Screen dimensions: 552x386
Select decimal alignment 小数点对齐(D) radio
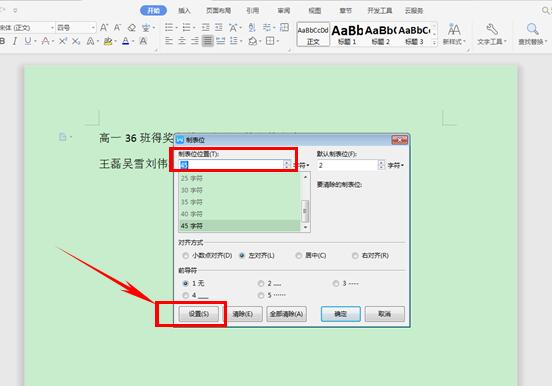coord(186,256)
